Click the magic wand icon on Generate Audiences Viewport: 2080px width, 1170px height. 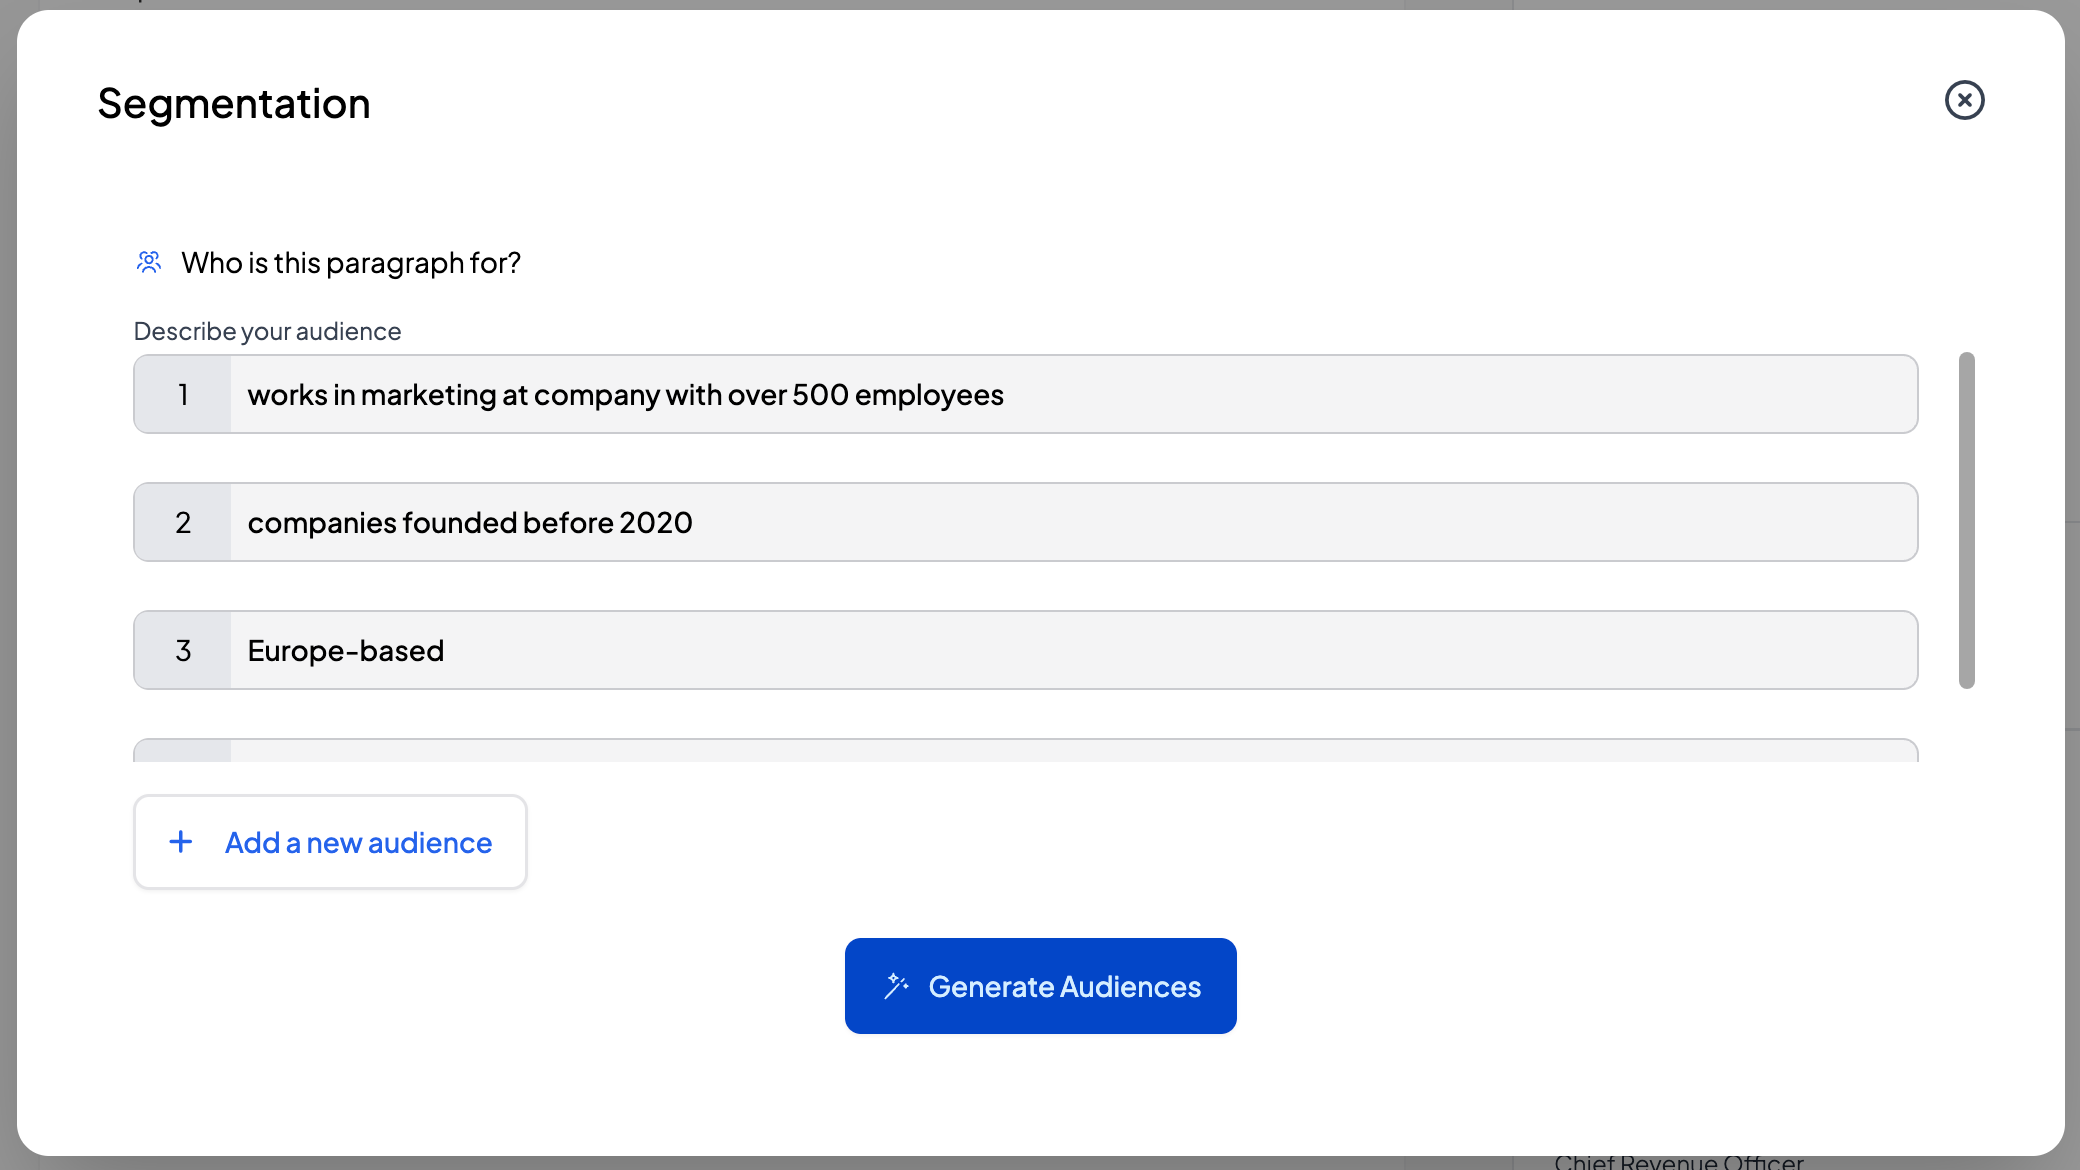pyautogui.click(x=896, y=986)
